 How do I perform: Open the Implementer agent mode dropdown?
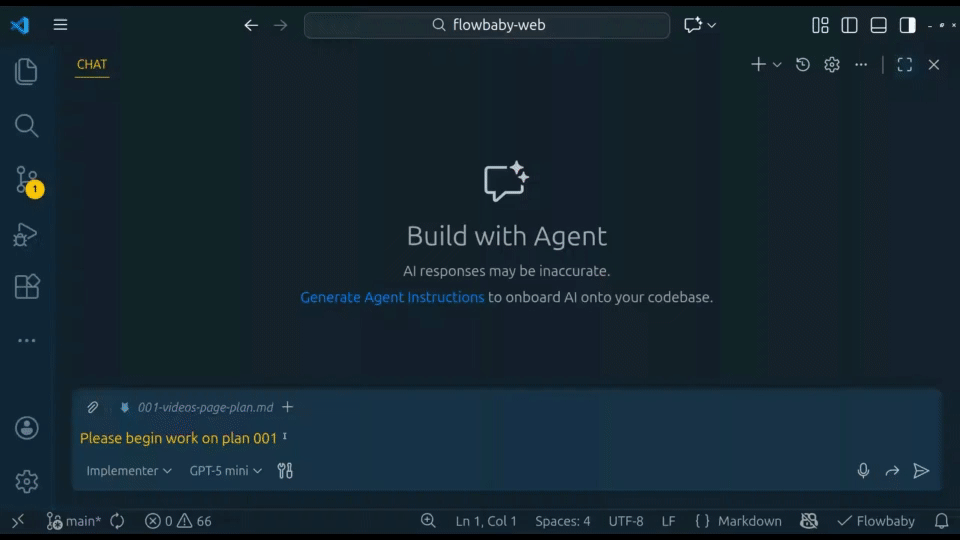129,471
